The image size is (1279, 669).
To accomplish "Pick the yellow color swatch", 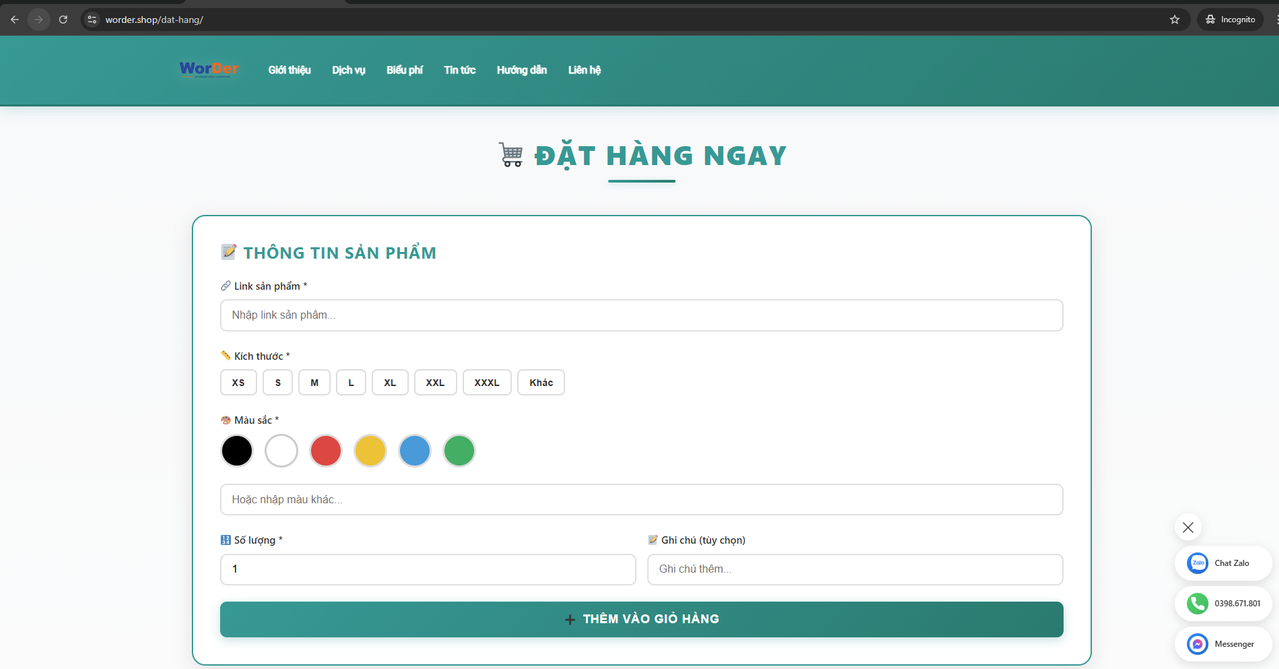I will [x=370, y=451].
